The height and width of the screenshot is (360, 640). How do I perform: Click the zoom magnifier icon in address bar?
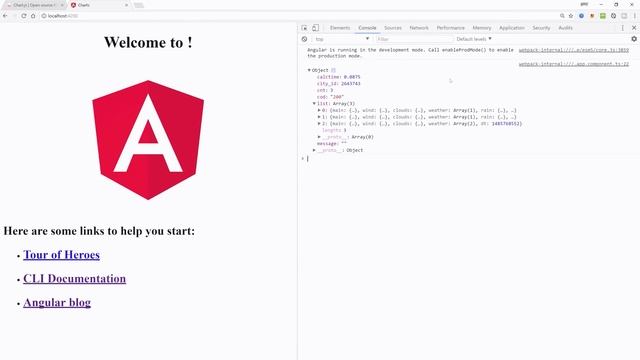[x=562, y=16]
